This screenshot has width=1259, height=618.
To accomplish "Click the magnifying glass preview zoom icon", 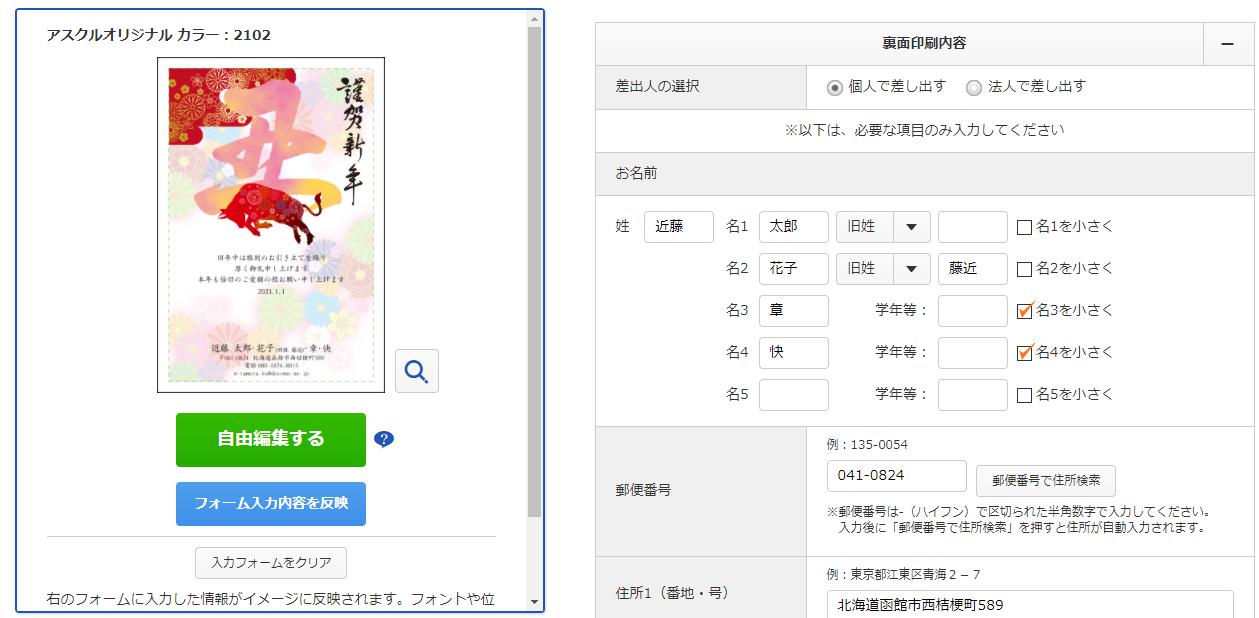I will tap(417, 372).
